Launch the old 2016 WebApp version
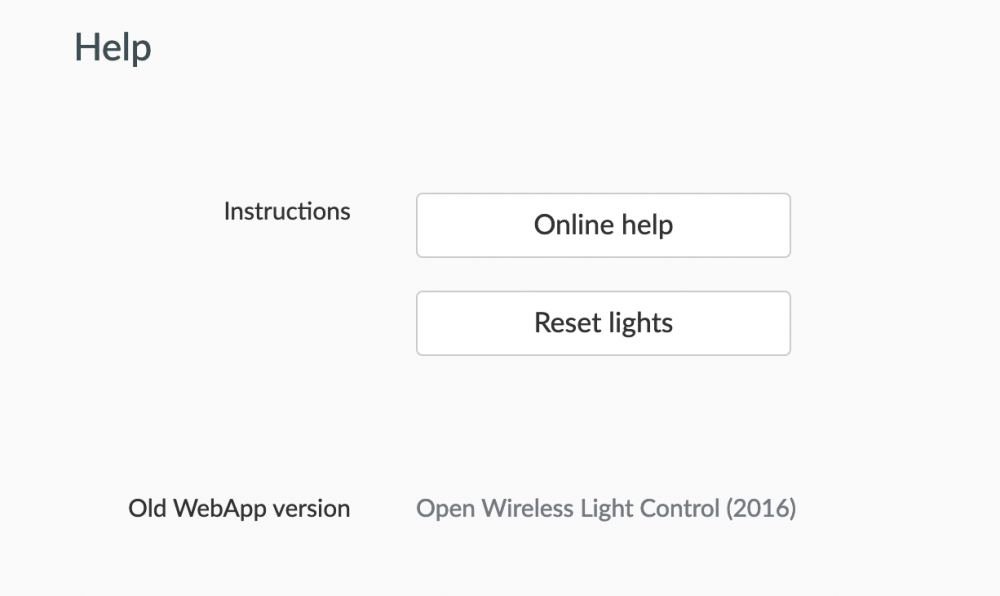Viewport: 1000px width, 596px height. [x=605, y=508]
